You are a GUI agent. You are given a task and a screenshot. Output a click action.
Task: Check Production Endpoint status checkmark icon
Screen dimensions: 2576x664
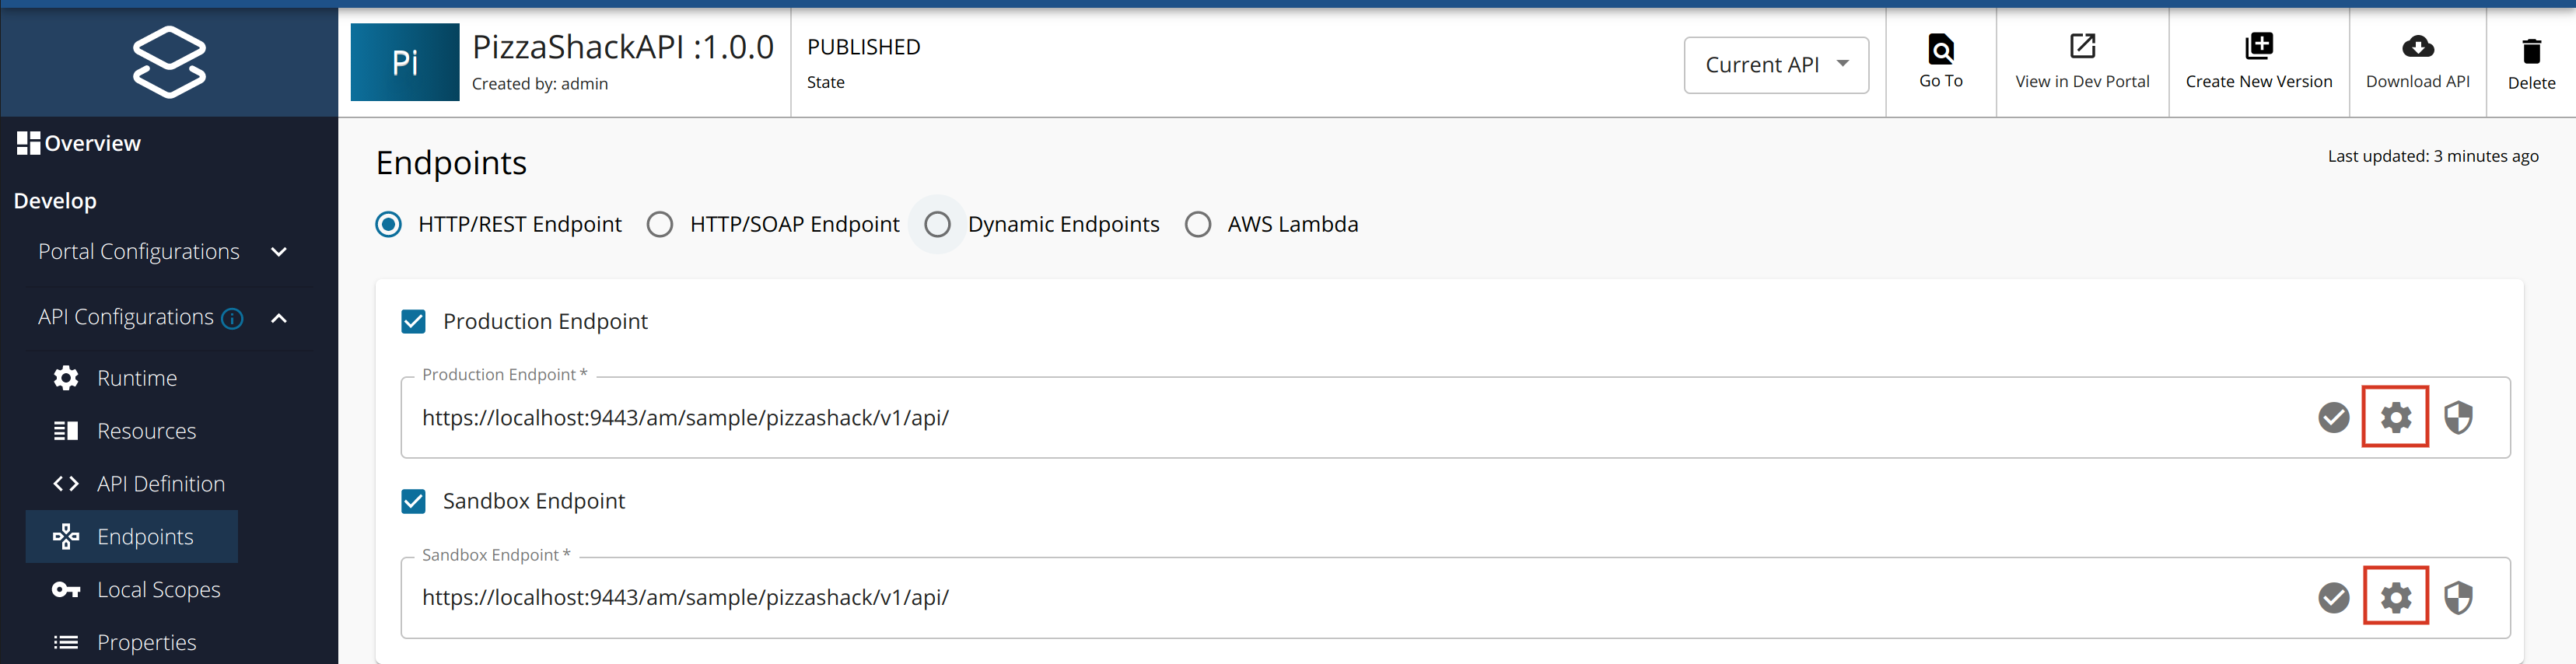[2333, 417]
